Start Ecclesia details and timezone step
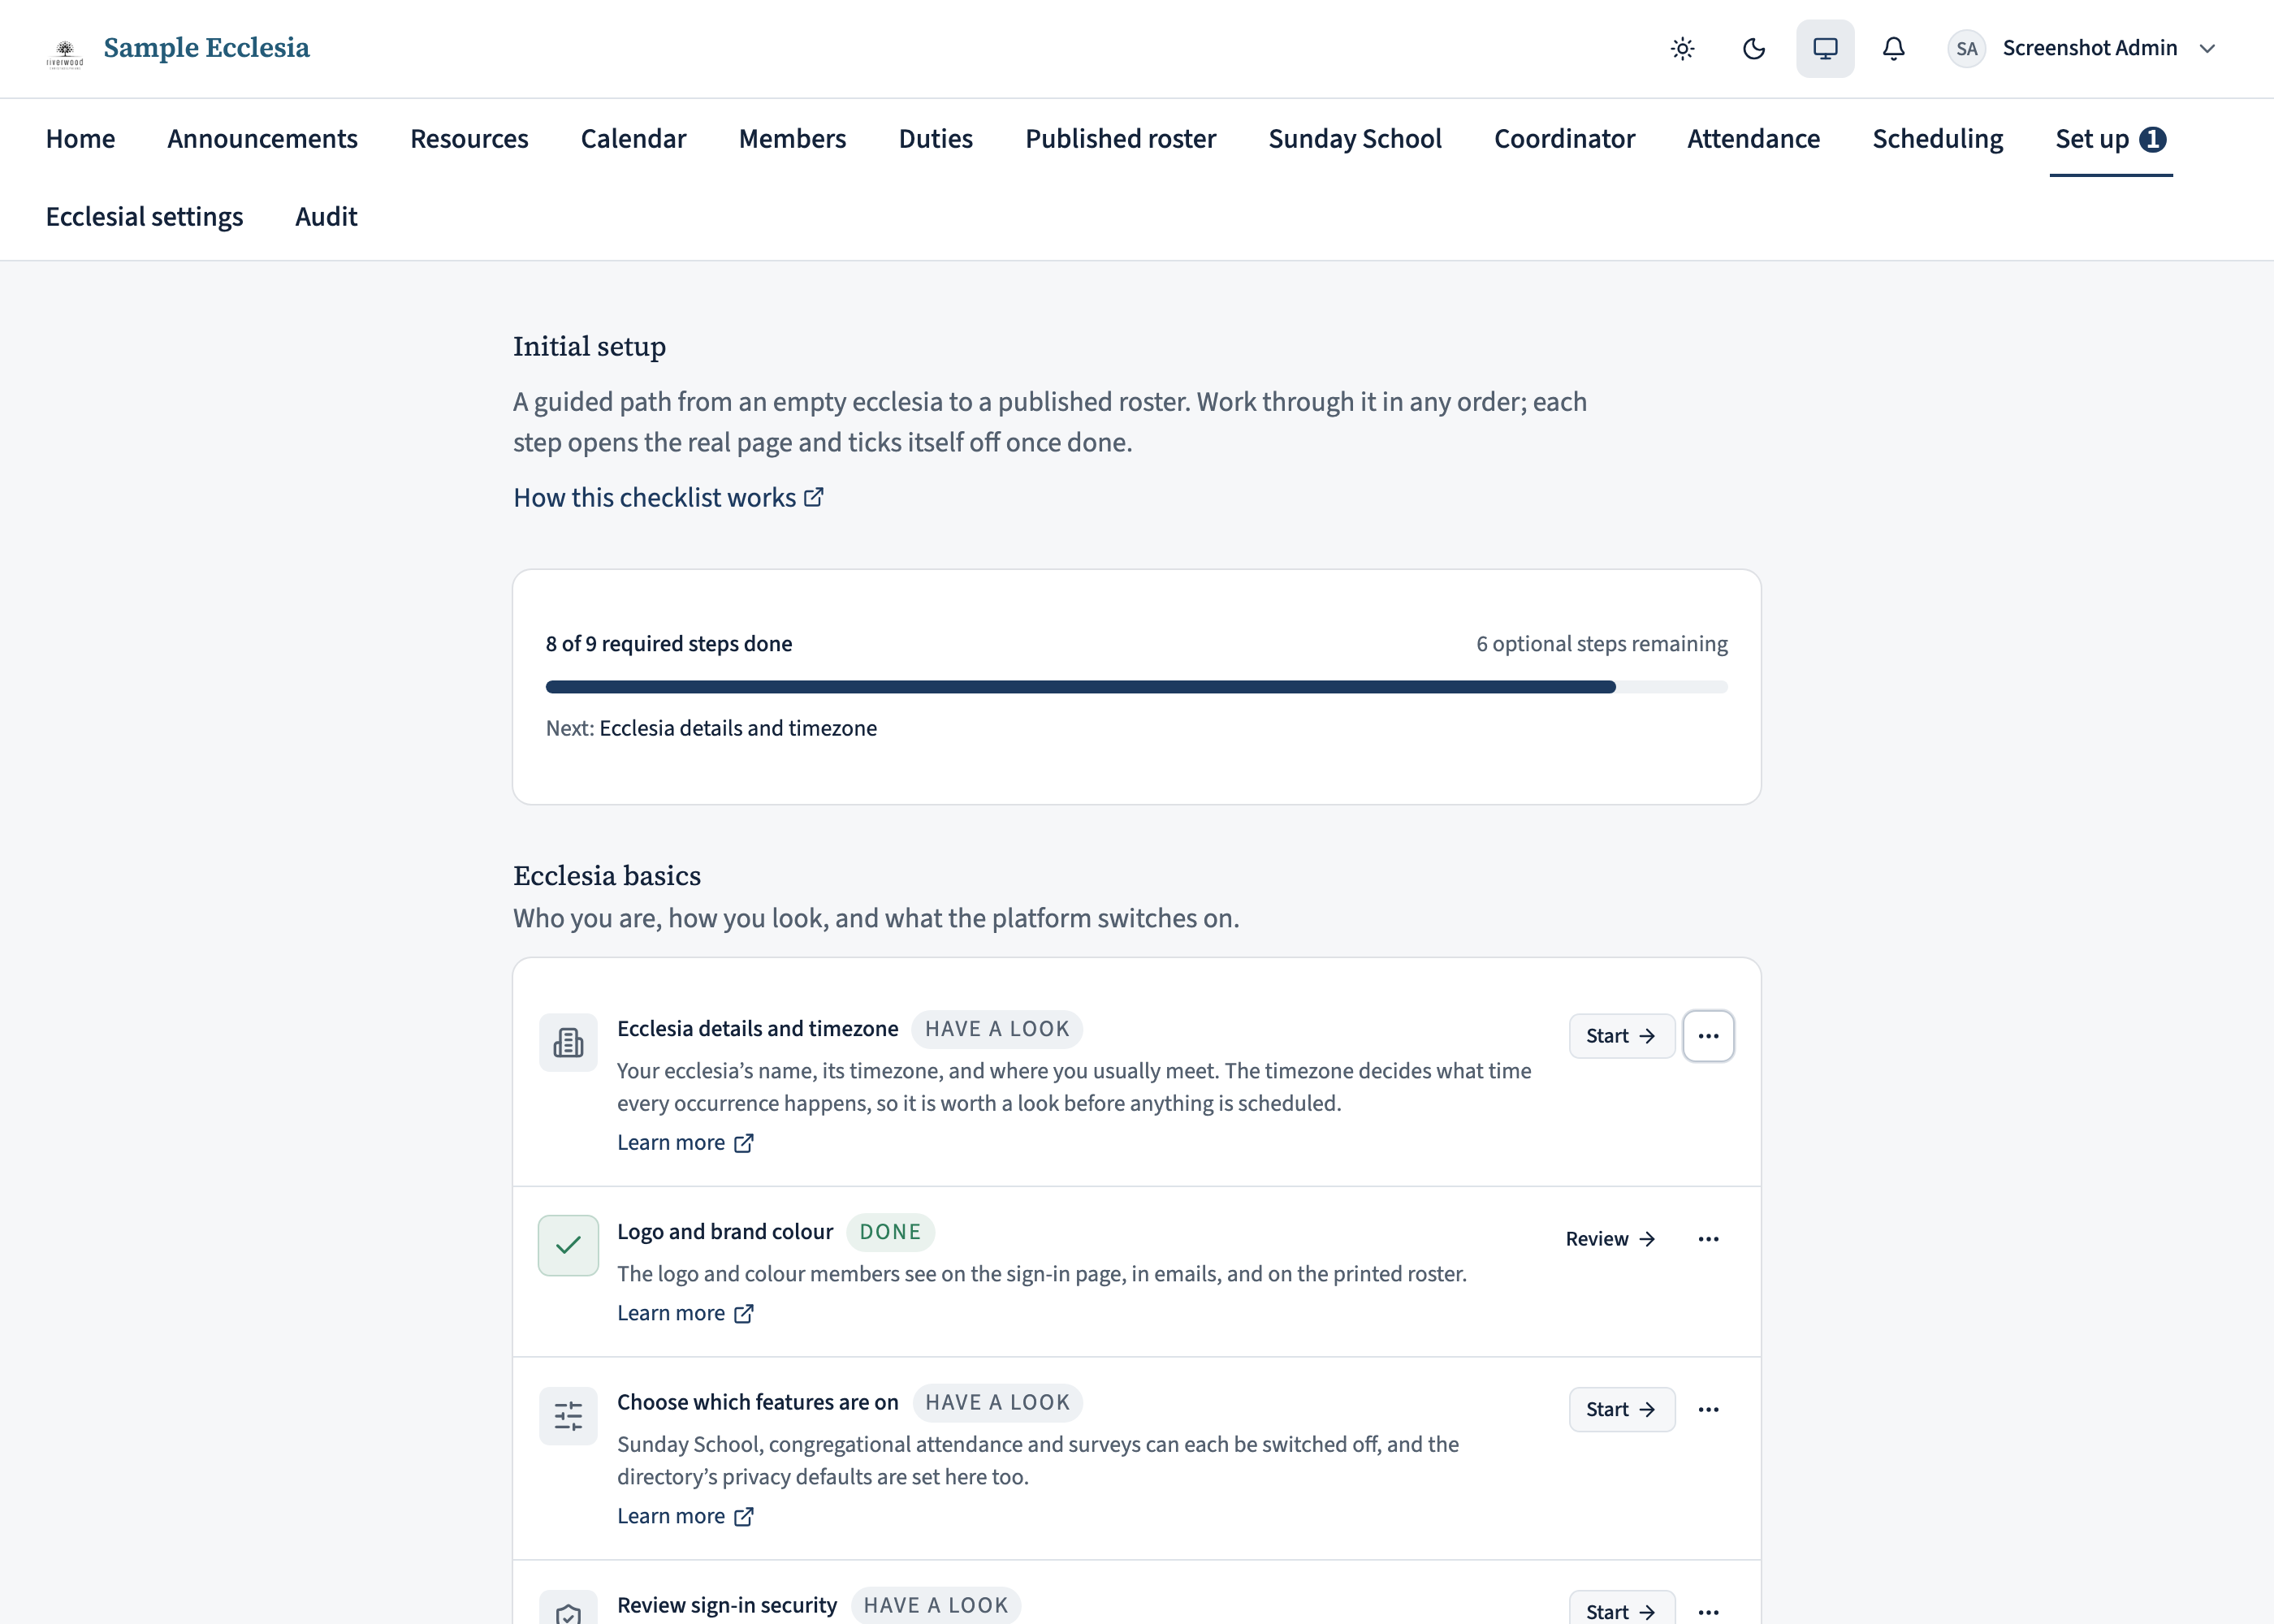 tap(1621, 1036)
